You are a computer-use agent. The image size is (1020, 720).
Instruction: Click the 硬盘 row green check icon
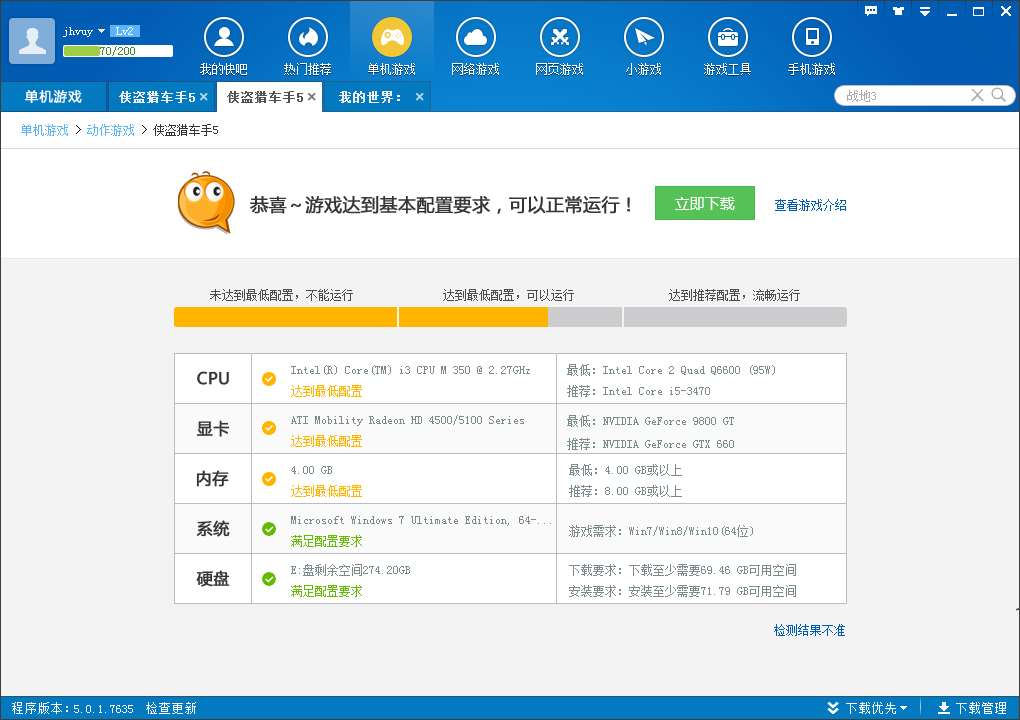tap(269, 579)
